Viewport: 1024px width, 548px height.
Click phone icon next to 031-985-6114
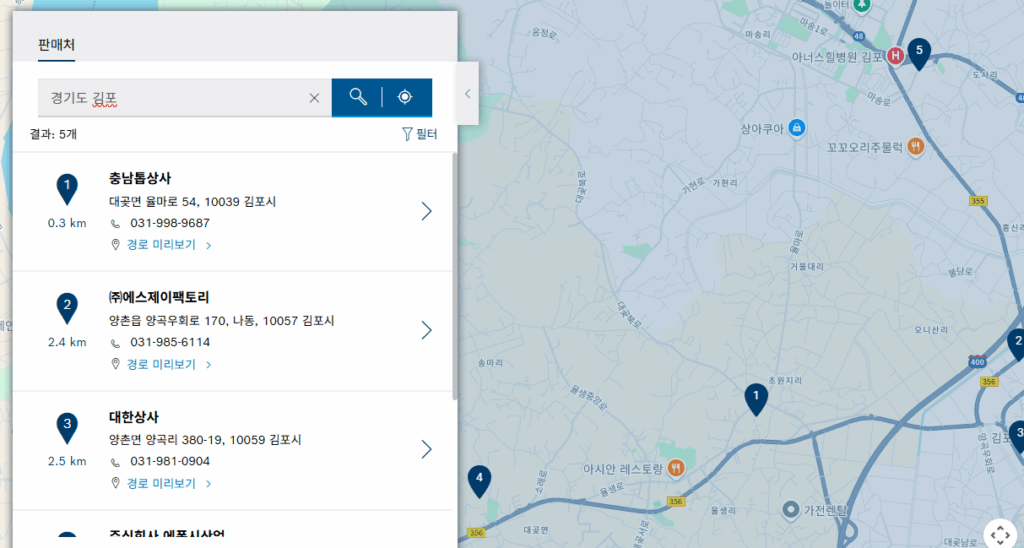[x=115, y=344]
